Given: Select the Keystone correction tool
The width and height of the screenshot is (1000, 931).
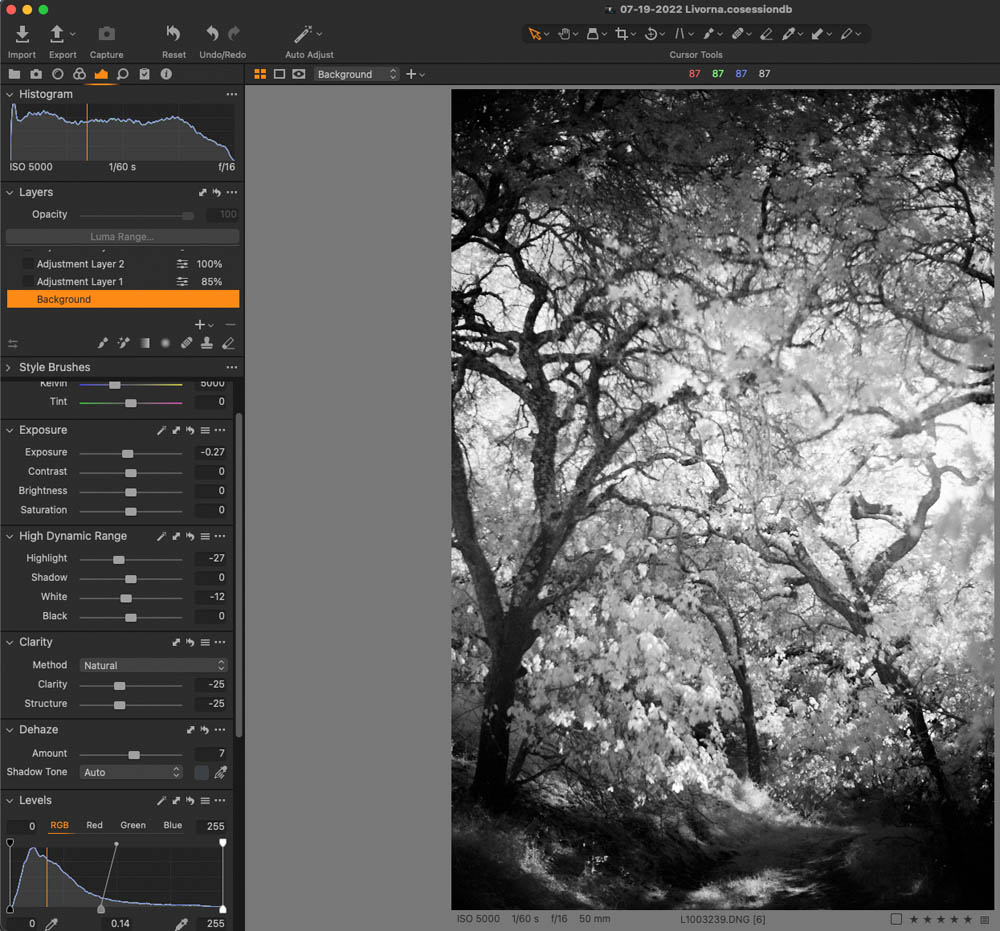Looking at the screenshot, I should click(x=680, y=34).
